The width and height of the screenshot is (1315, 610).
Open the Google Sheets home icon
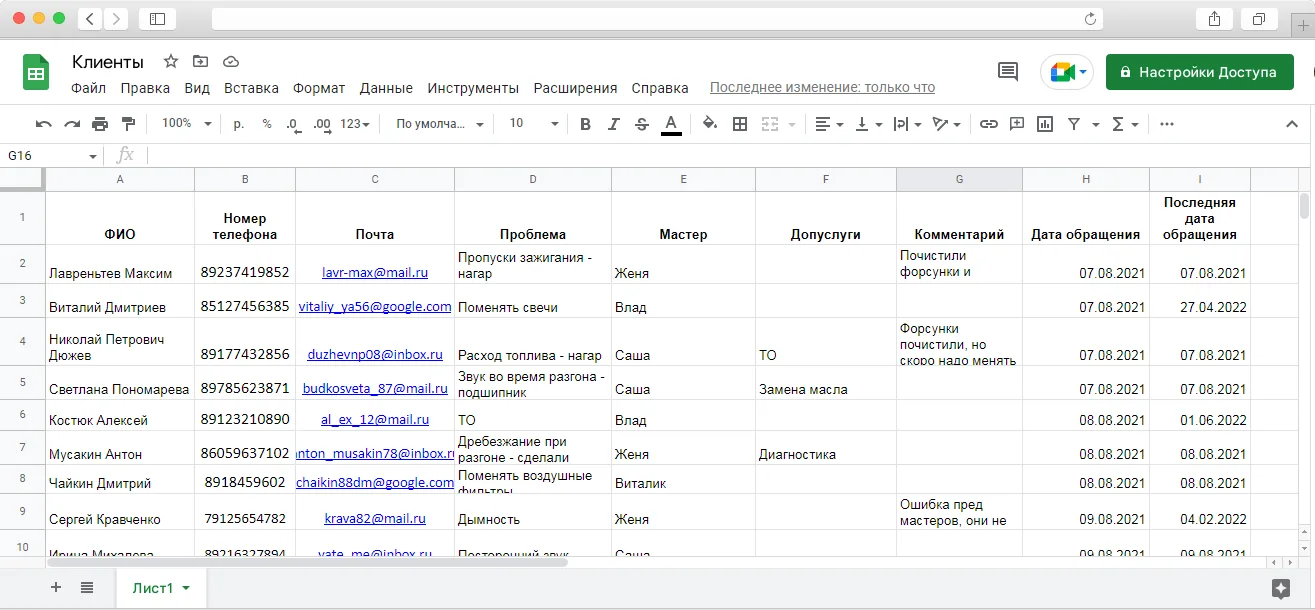point(36,73)
